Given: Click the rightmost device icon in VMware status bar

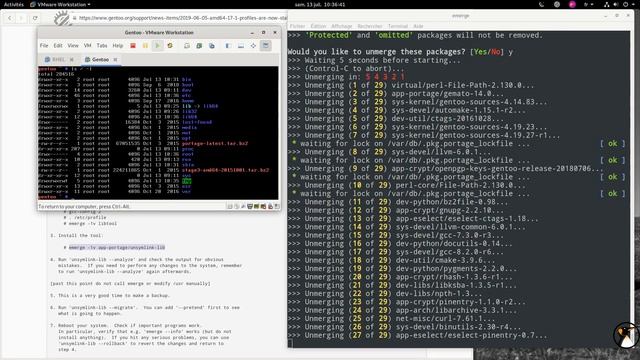Looking at the screenshot, I should pos(277,207).
